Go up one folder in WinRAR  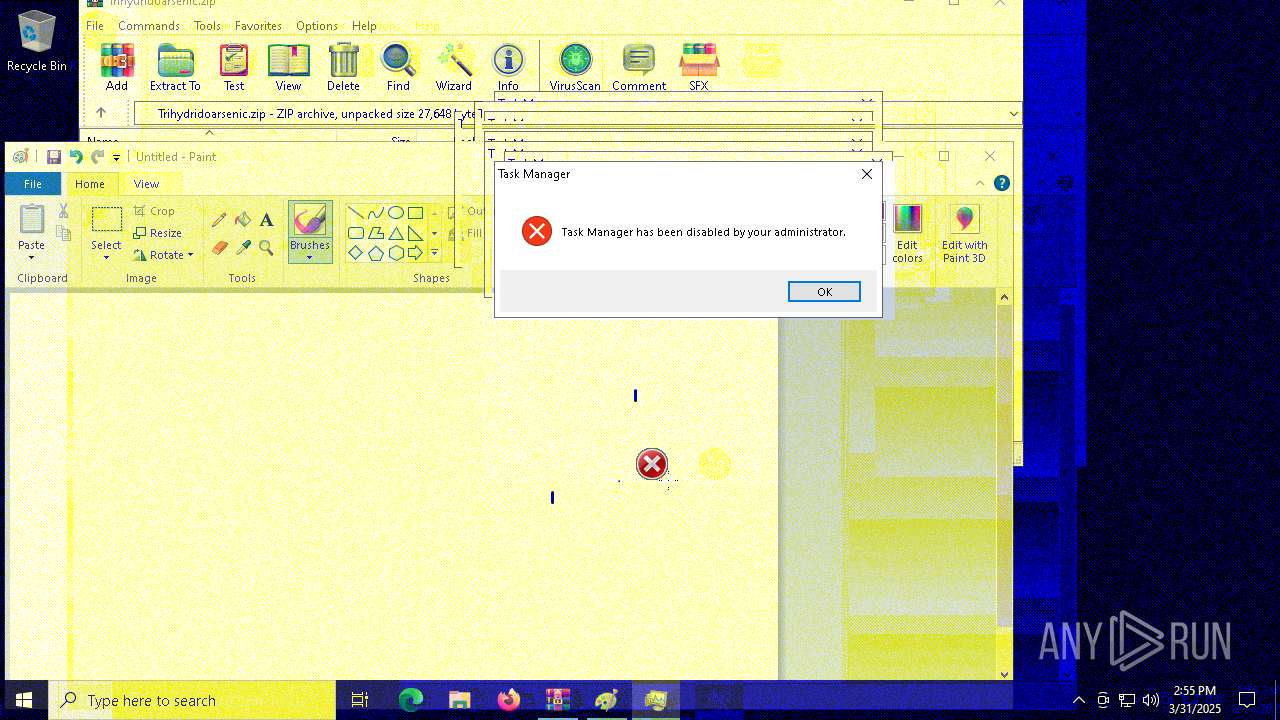click(101, 113)
